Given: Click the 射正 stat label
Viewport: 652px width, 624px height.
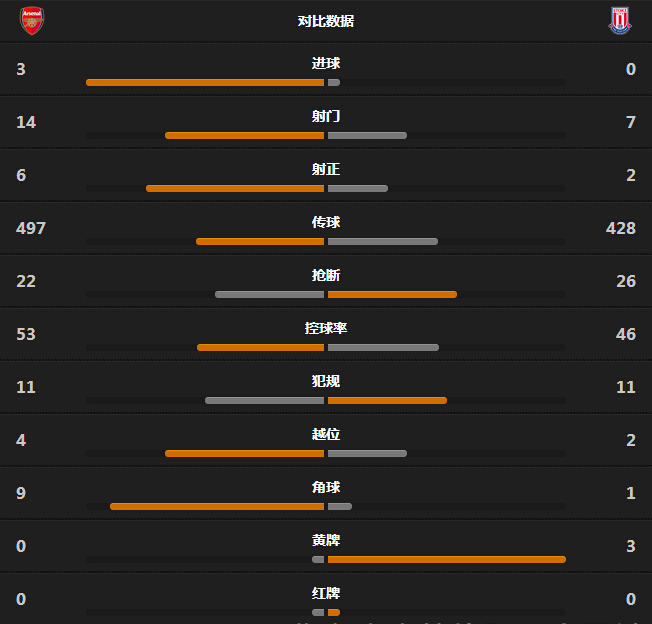Looking at the screenshot, I should (326, 169).
